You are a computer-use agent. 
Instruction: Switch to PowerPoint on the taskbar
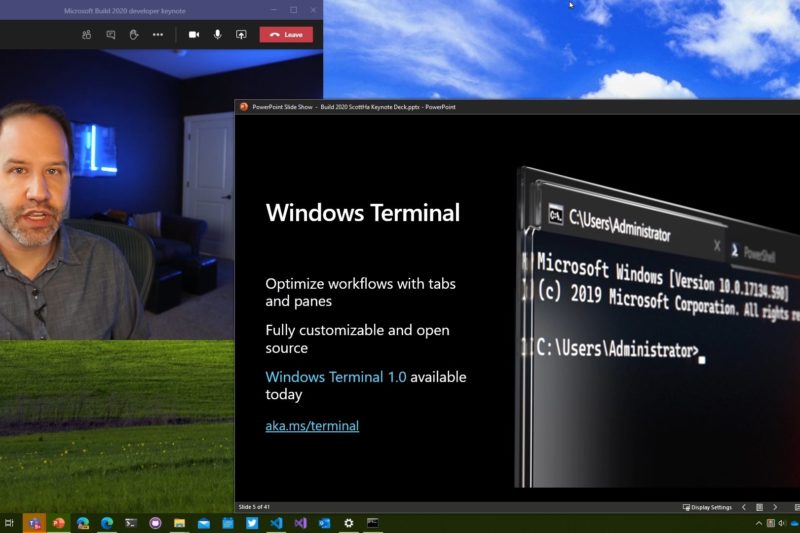pyautogui.click(x=59, y=523)
